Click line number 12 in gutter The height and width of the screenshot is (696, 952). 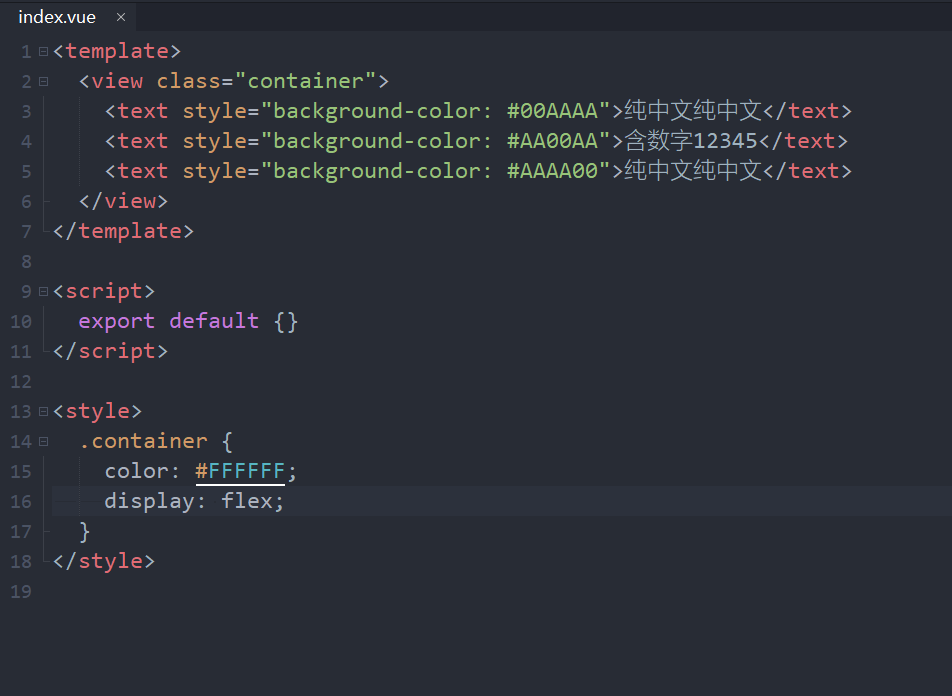[x=21, y=382]
